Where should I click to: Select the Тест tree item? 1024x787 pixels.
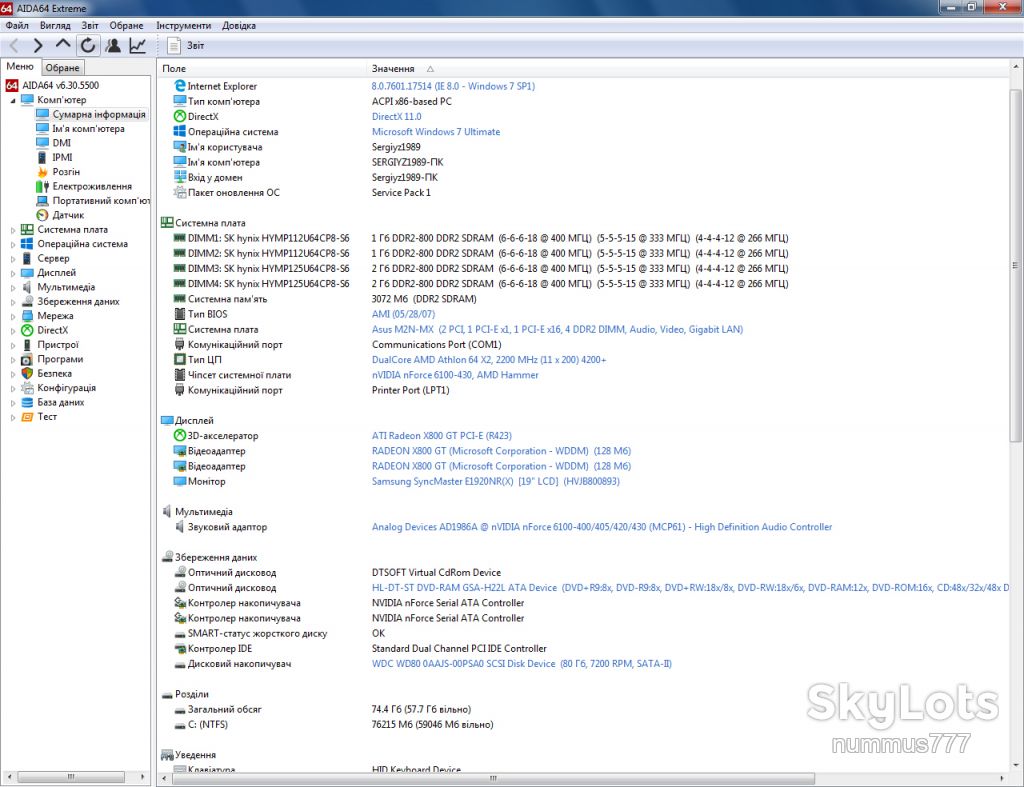tap(47, 417)
